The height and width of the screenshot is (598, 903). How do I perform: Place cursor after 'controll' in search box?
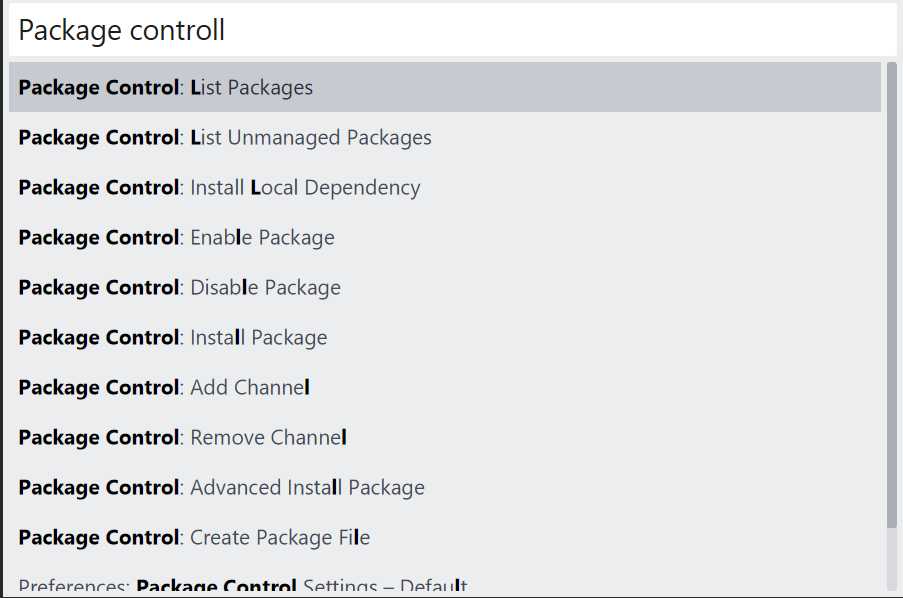(x=227, y=31)
